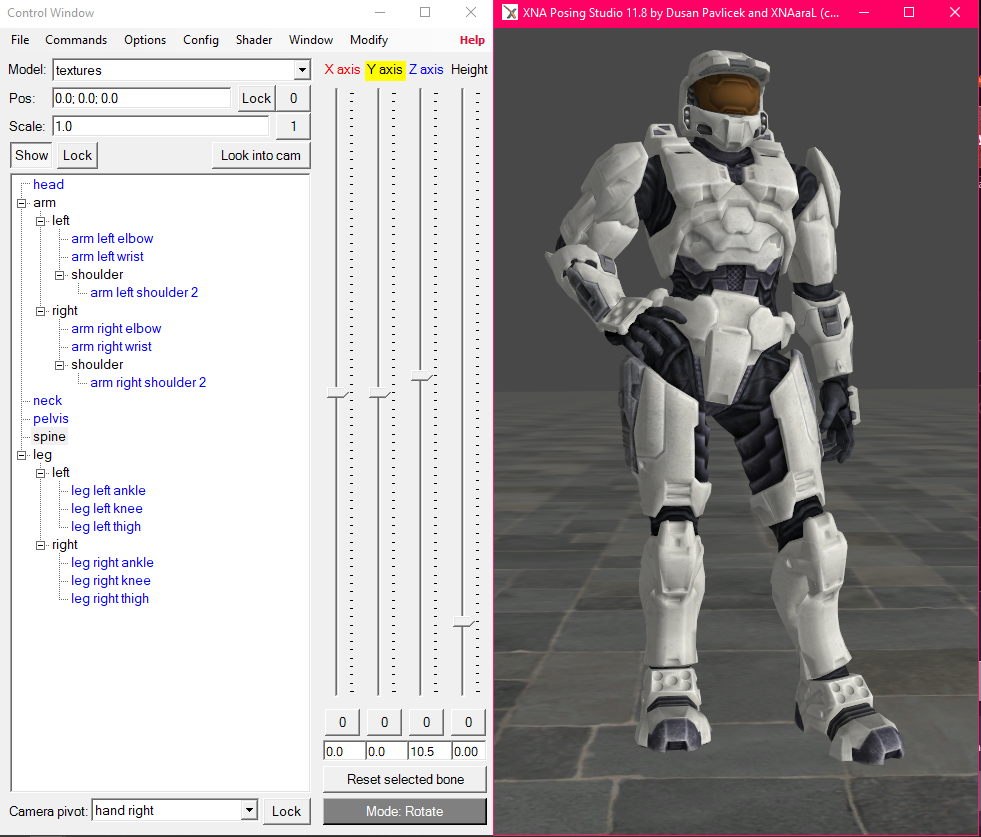This screenshot has height=837, width=981.
Task: Click Reset selected bone button
Action: (x=405, y=779)
